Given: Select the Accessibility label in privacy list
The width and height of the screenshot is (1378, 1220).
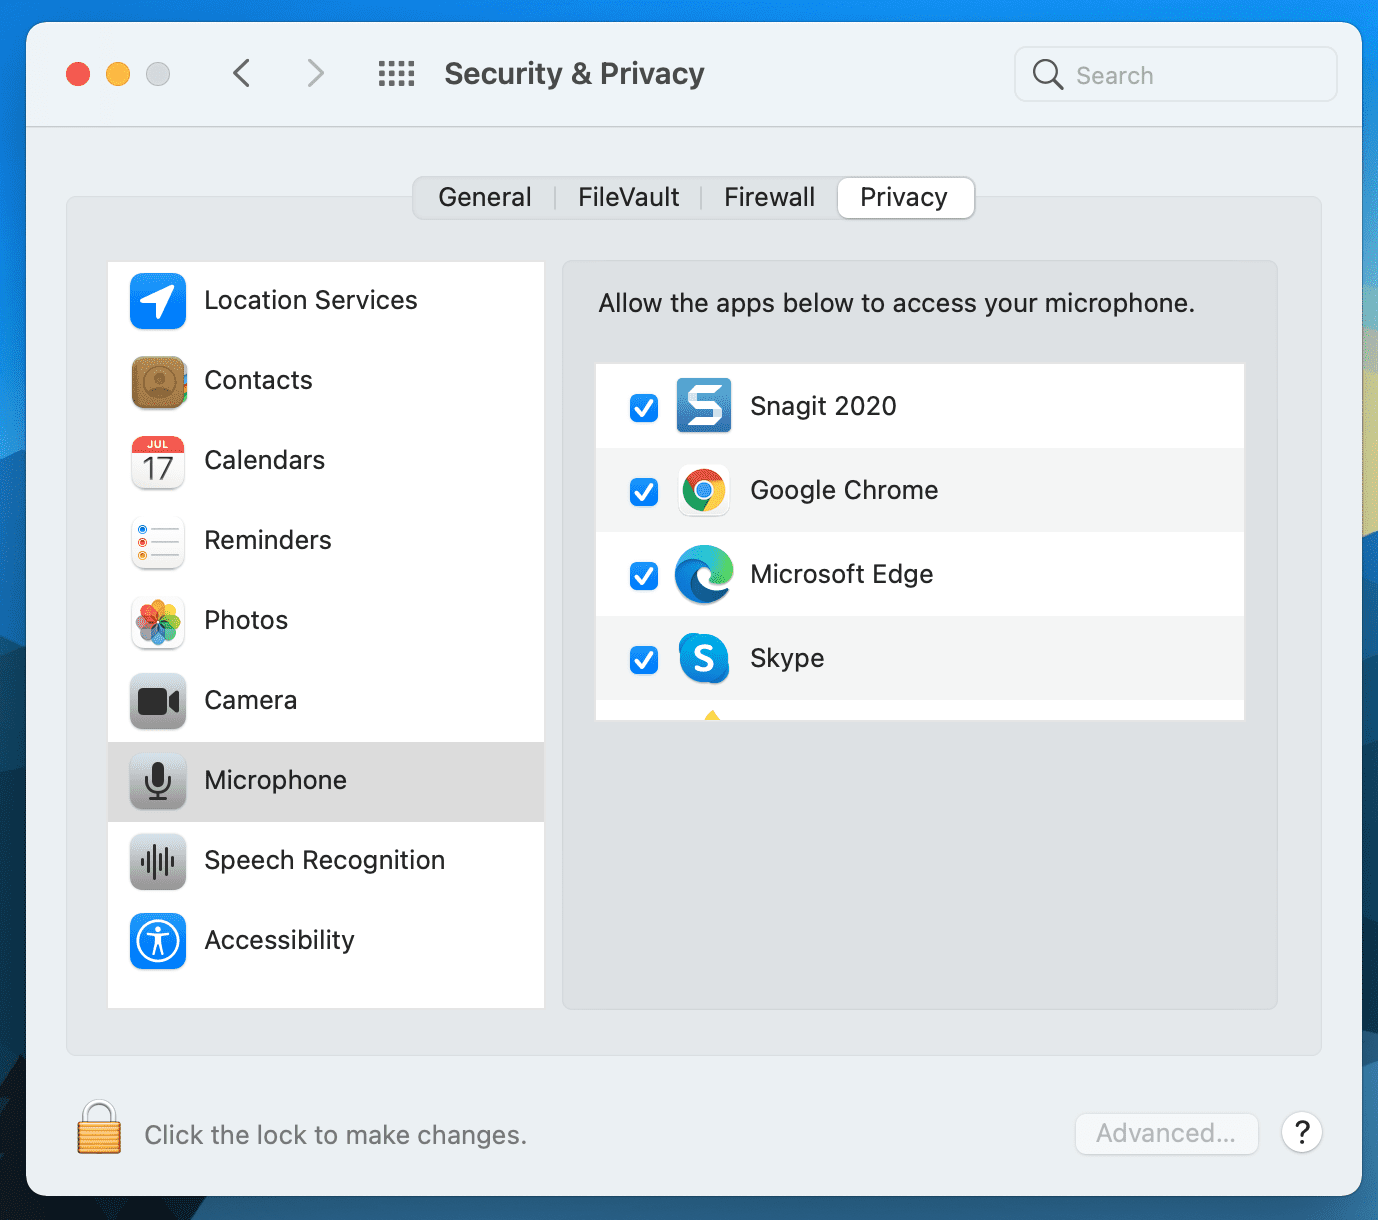Looking at the screenshot, I should click(x=280, y=940).
